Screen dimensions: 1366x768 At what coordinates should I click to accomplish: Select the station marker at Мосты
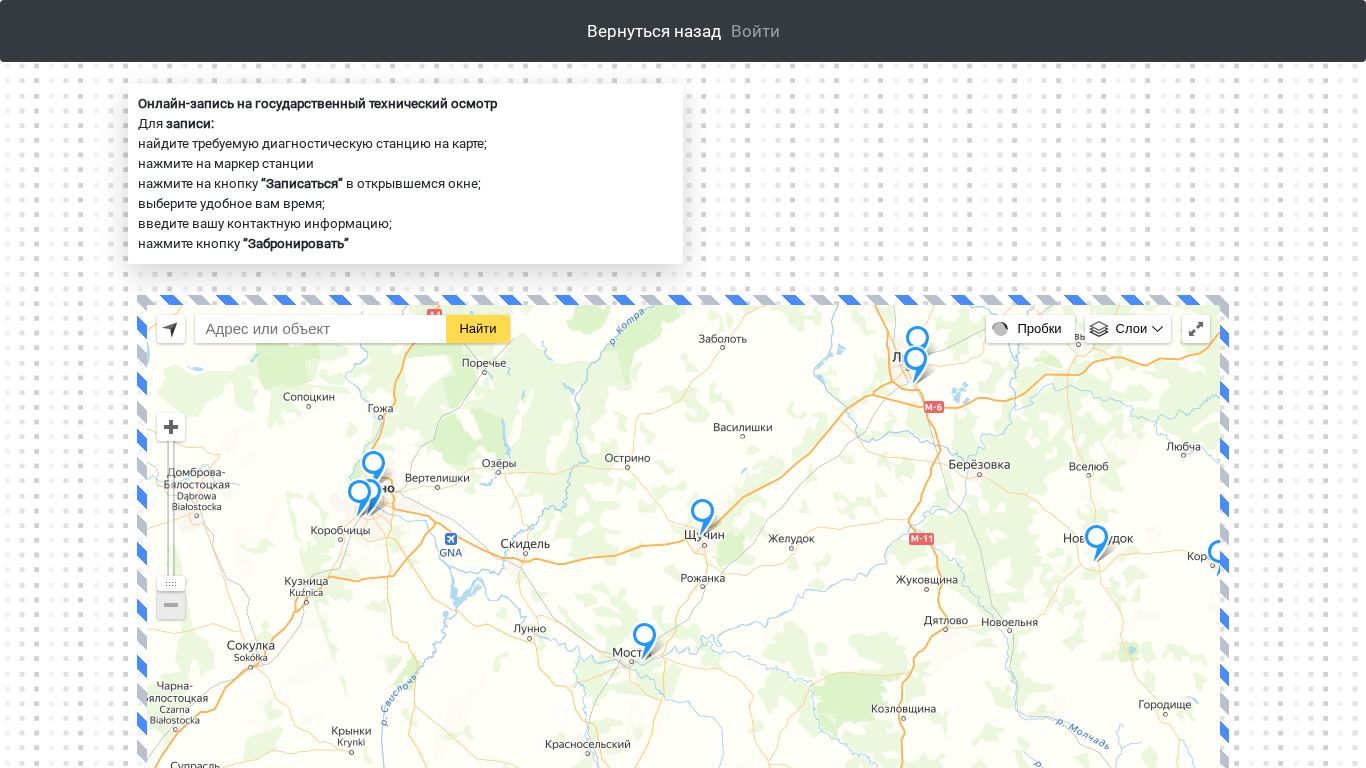tap(644, 636)
